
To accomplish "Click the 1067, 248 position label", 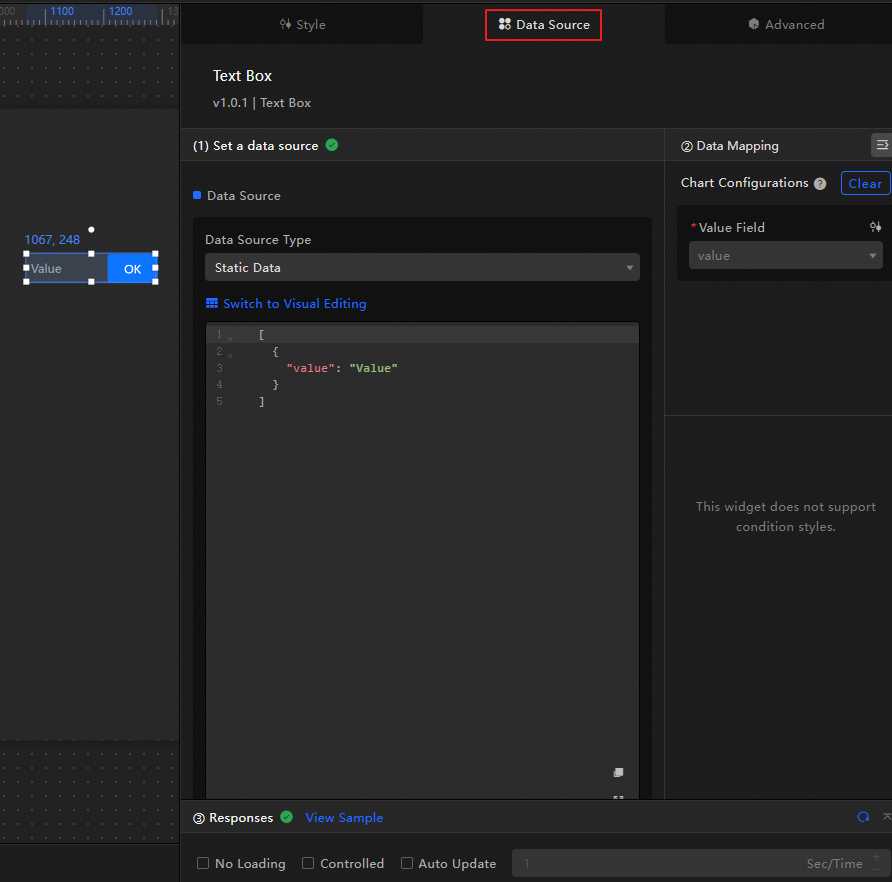I will click(52, 240).
